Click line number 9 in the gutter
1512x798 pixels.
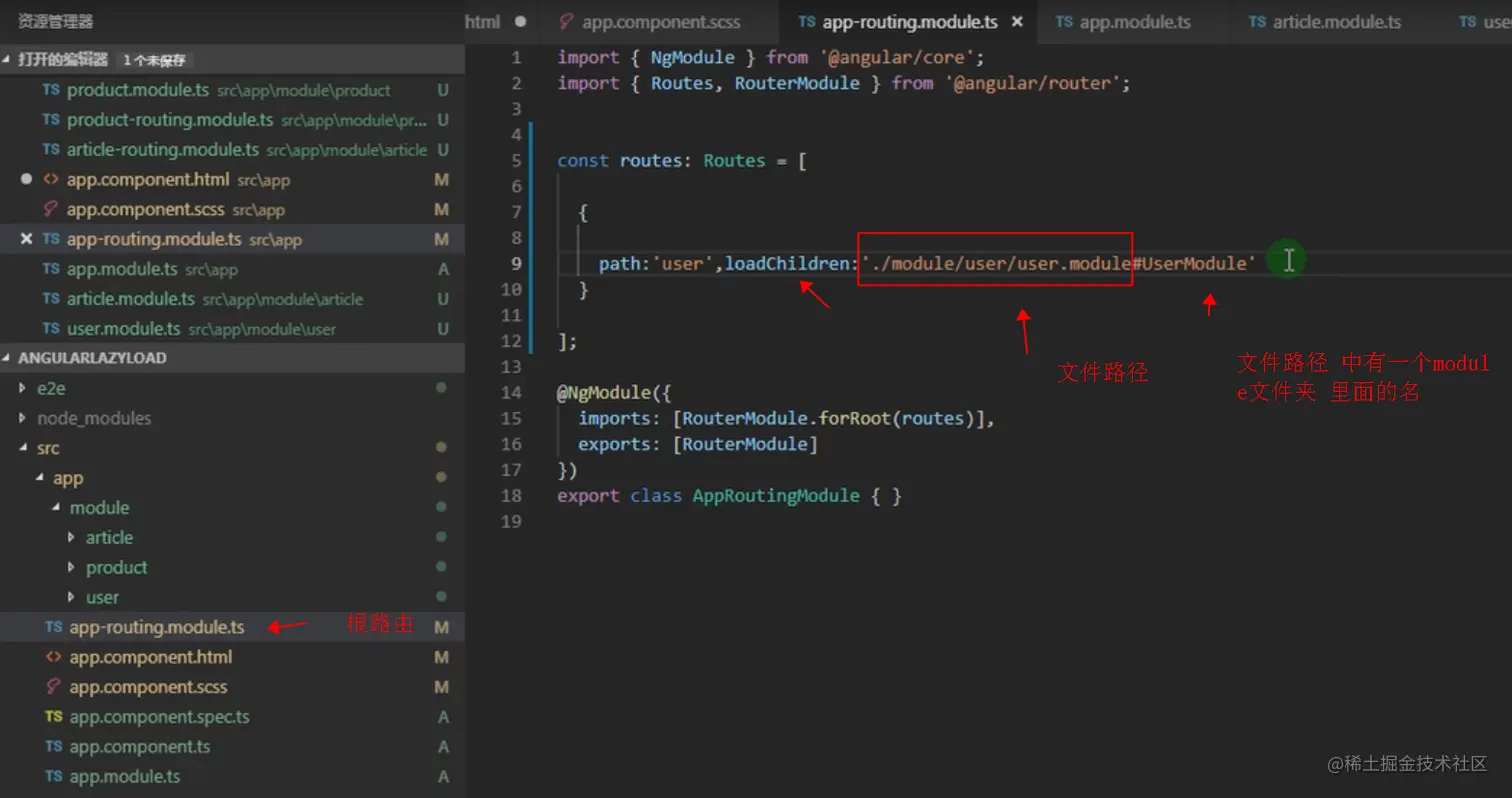(x=516, y=263)
